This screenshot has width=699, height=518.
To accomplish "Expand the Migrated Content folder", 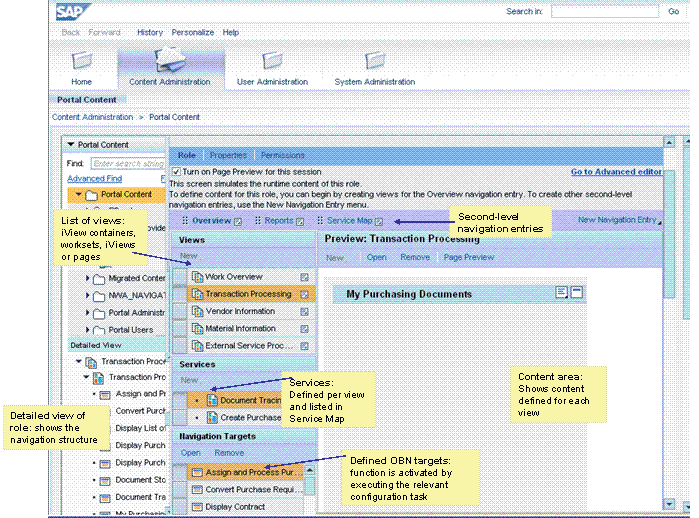I will click(x=87, y=278).
